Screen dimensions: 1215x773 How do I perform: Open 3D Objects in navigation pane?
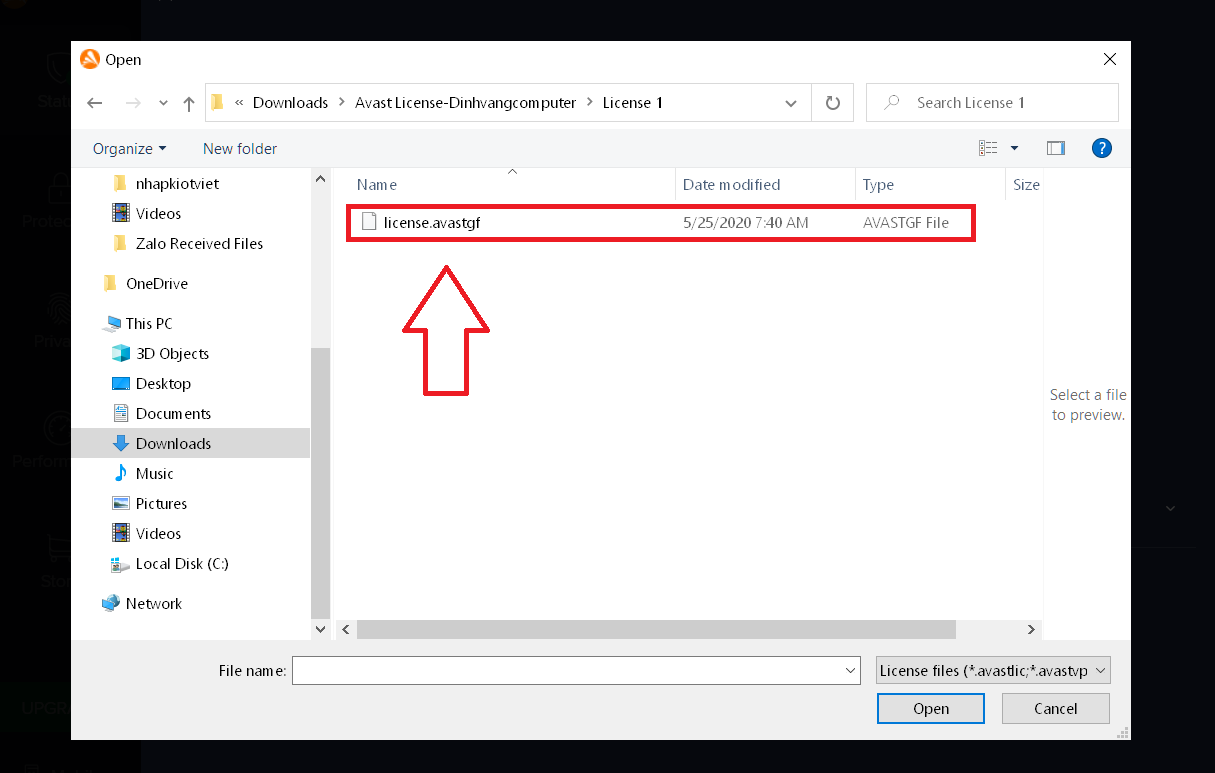click(x=172, y=353)
